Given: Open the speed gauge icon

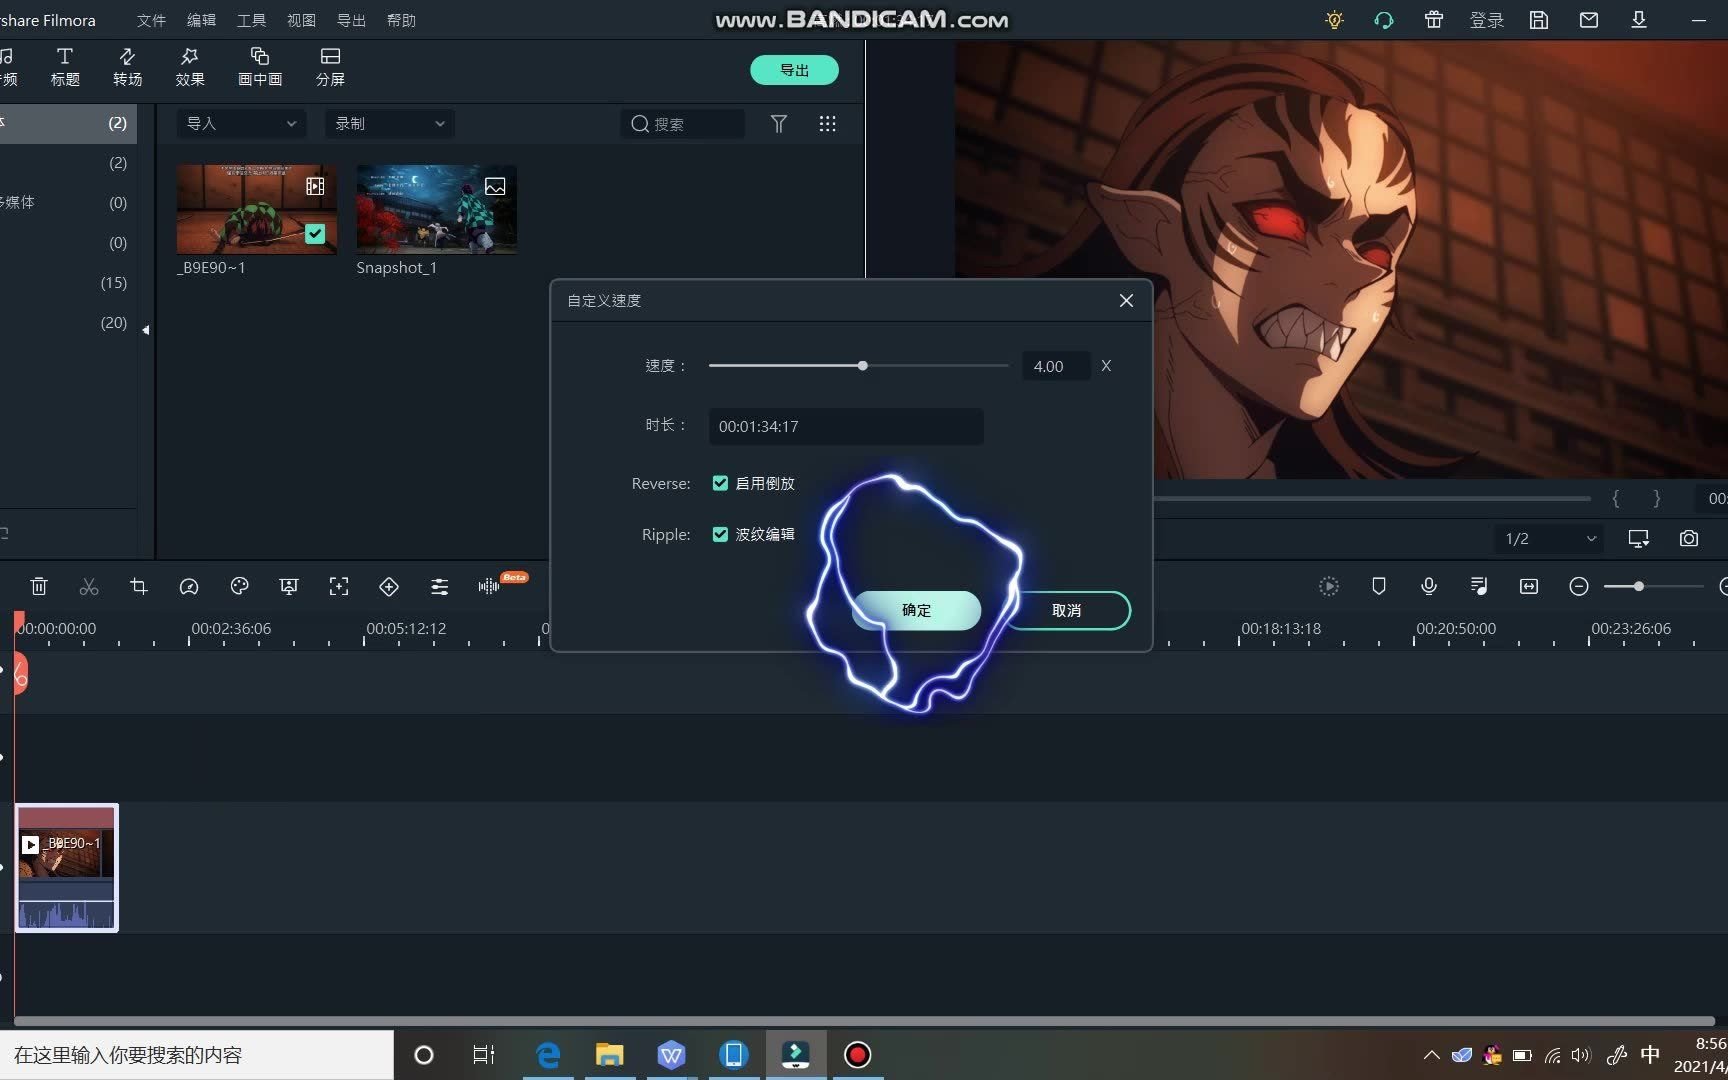Looking at the screenshot, I should [189, 587].
